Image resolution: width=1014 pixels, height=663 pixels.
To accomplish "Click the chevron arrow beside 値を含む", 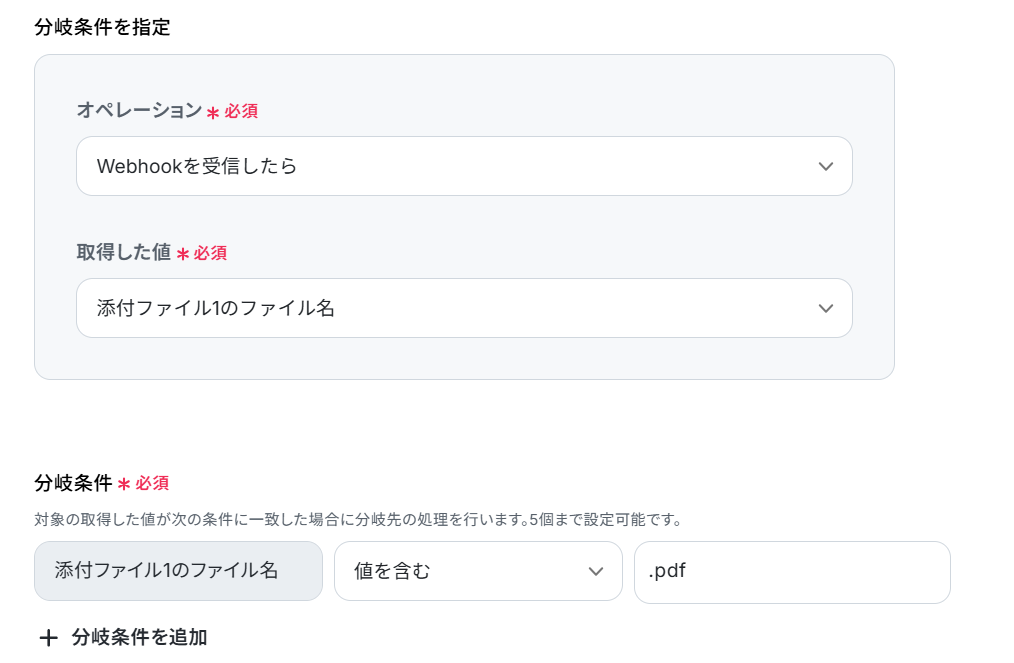I will (596, 572).
